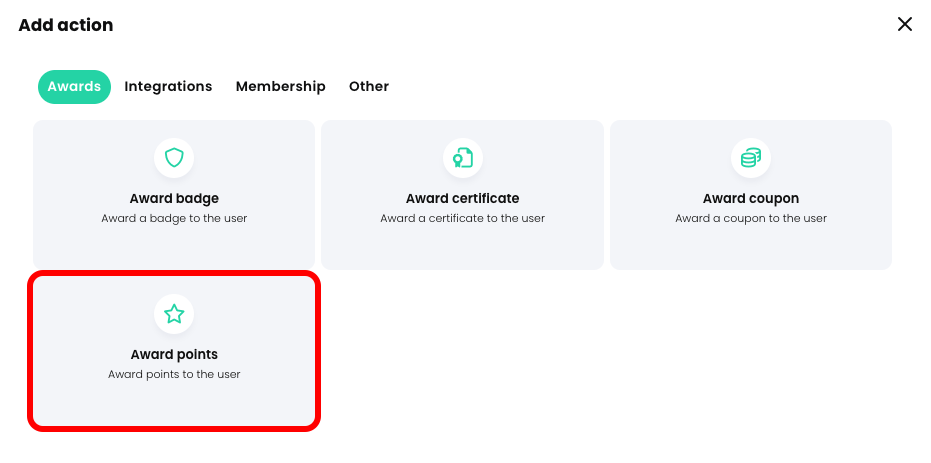Screen dimensions: 931x463
Task: Click the coins icon for Award coupon
Action: point(751,158)
